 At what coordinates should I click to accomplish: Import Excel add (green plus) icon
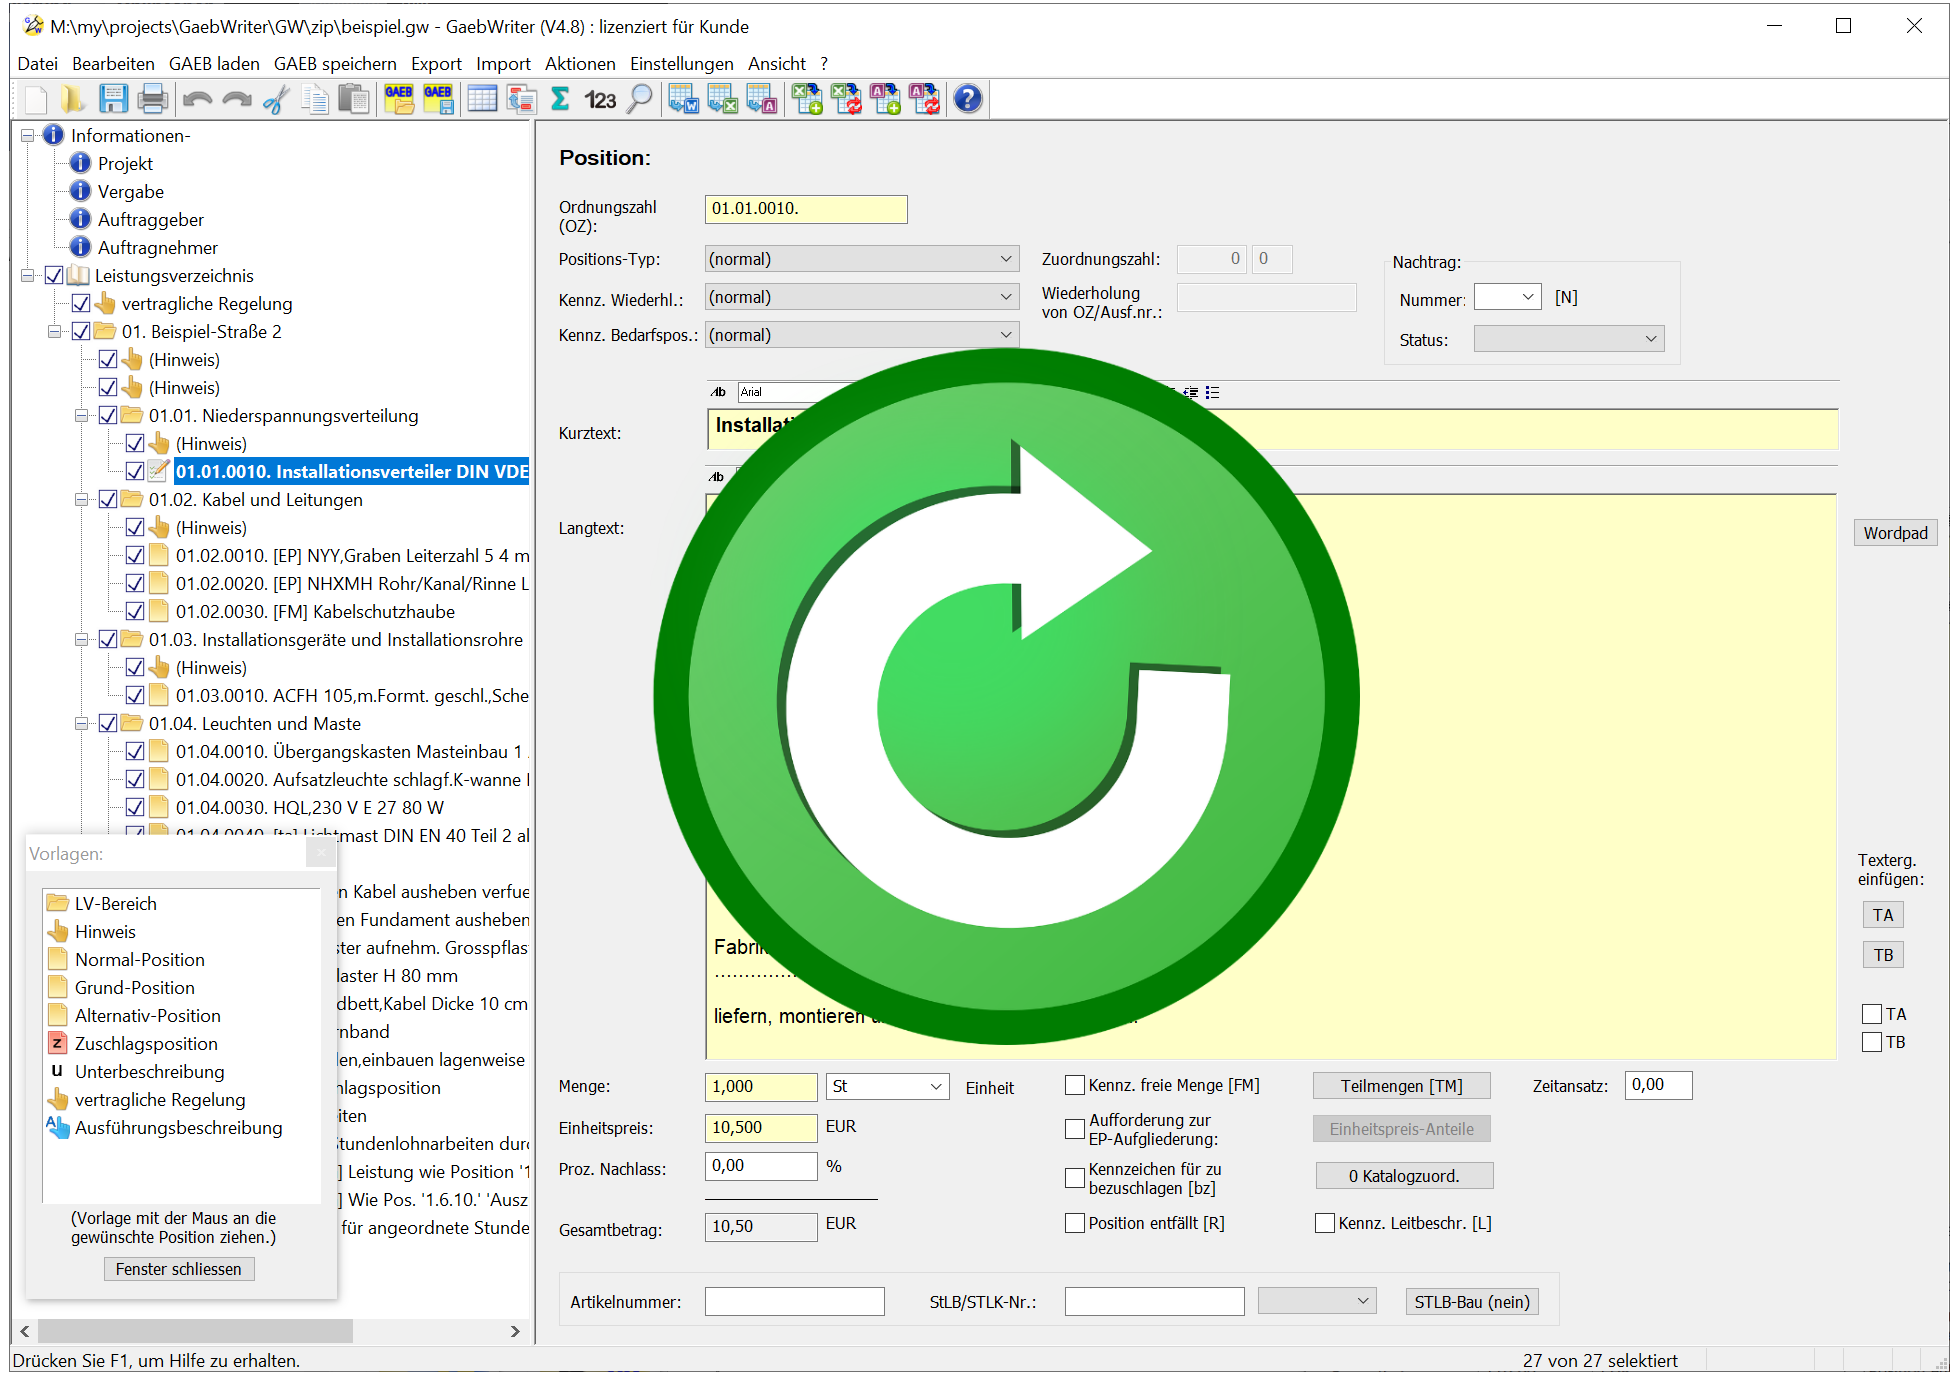(807, 99)
